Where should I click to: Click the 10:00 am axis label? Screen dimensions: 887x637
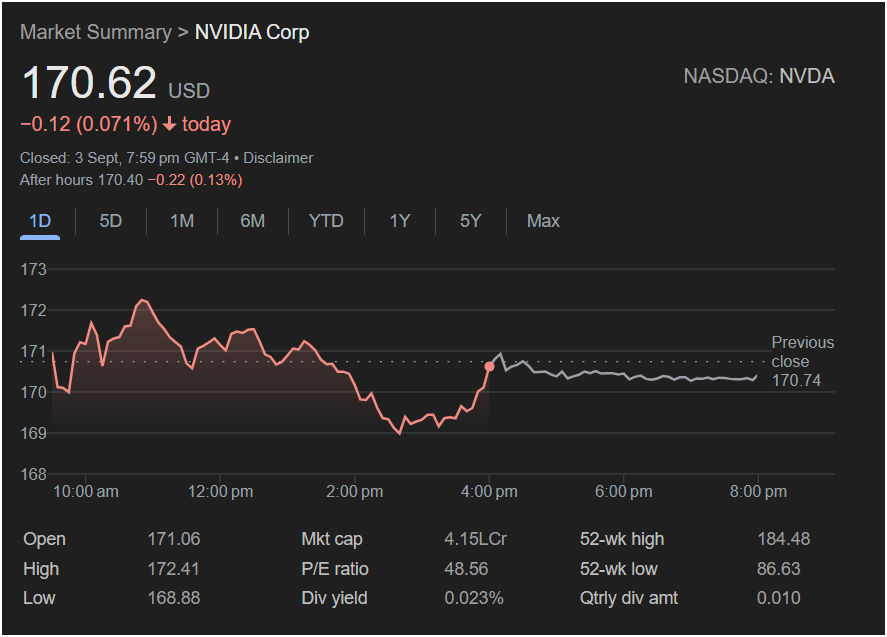tap(85, 491)
